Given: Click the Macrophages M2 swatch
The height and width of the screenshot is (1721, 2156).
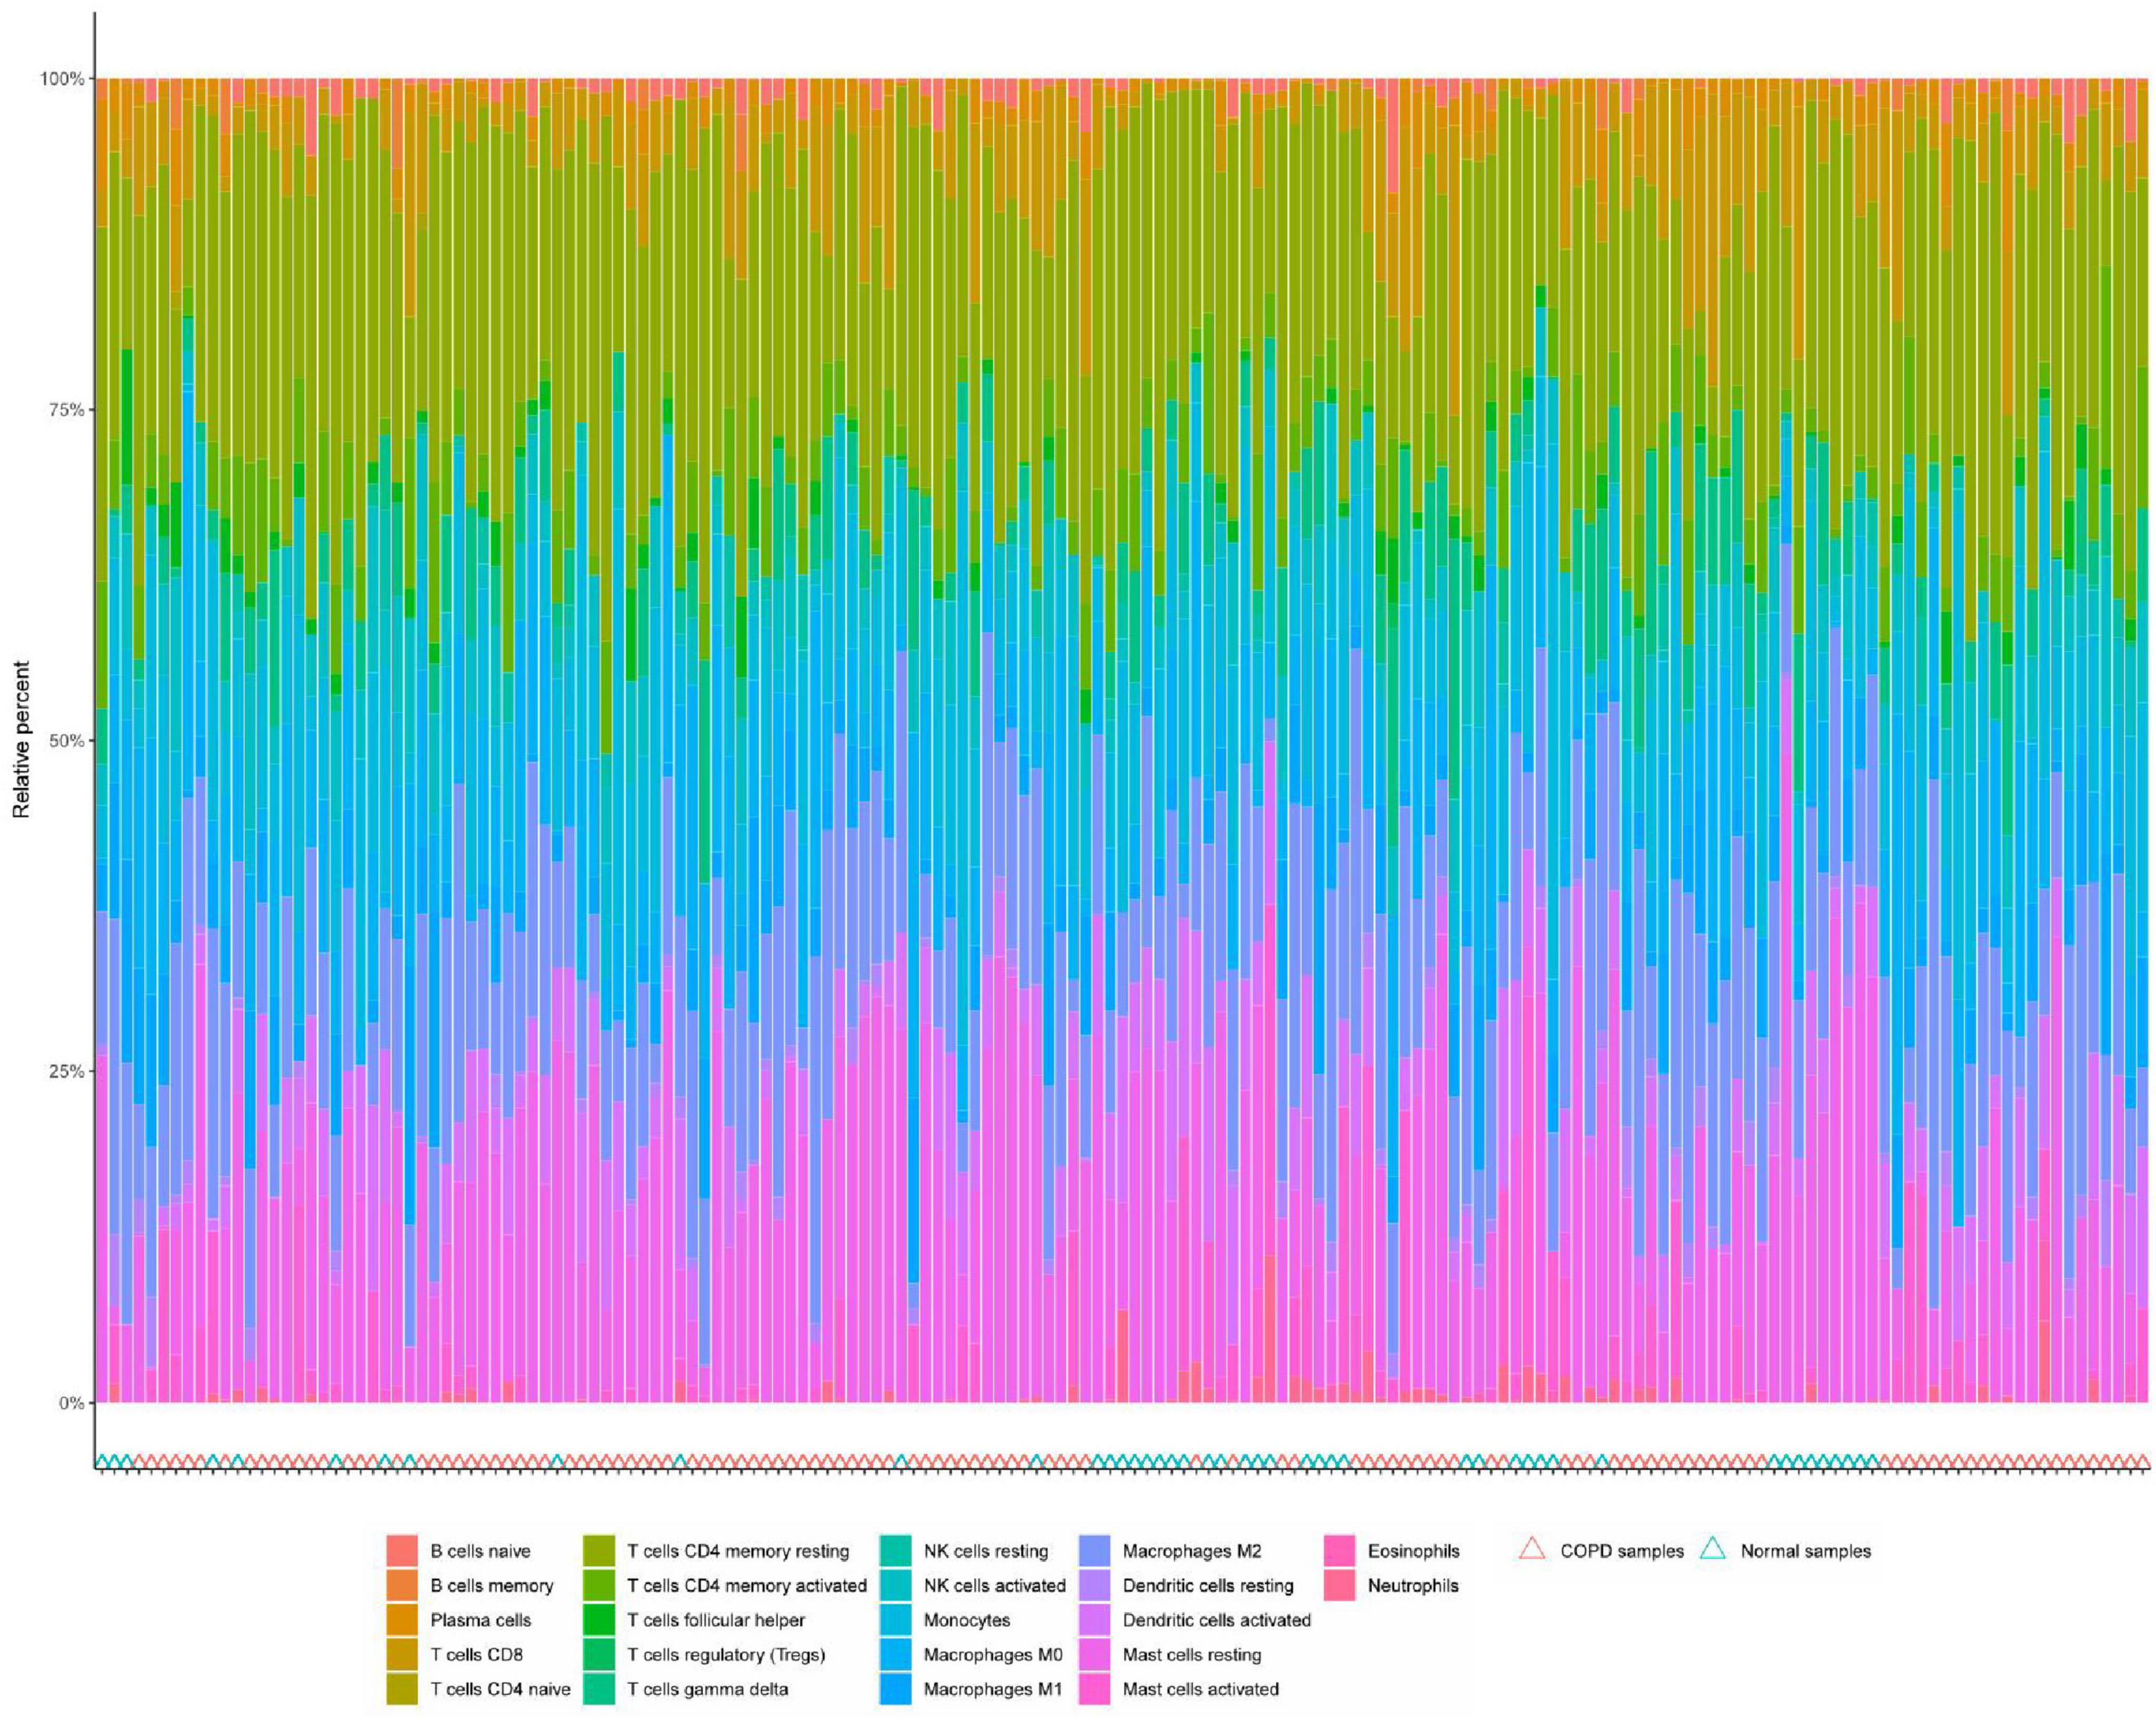Looking at the screenshot, I should click(1094, 1550).
